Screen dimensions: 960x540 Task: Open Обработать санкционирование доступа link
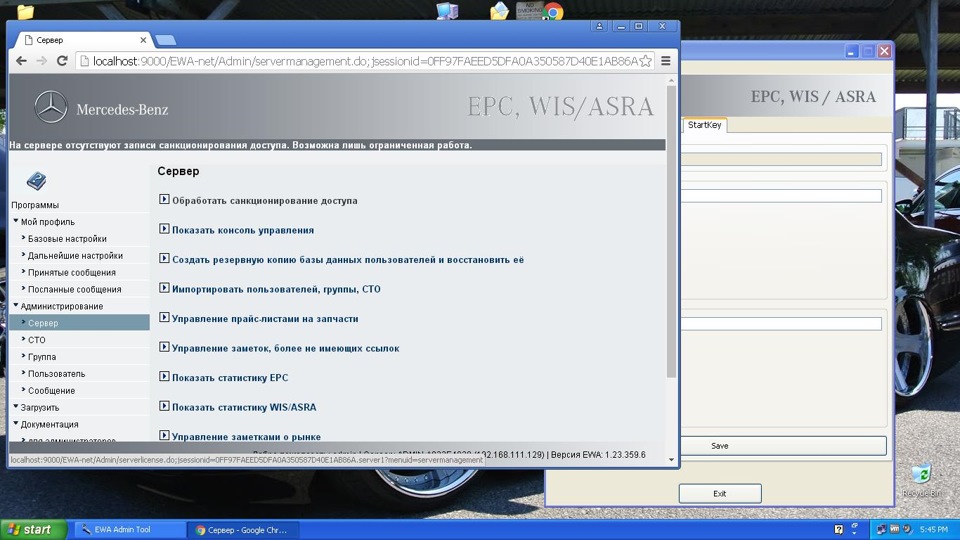click(264, 200)
